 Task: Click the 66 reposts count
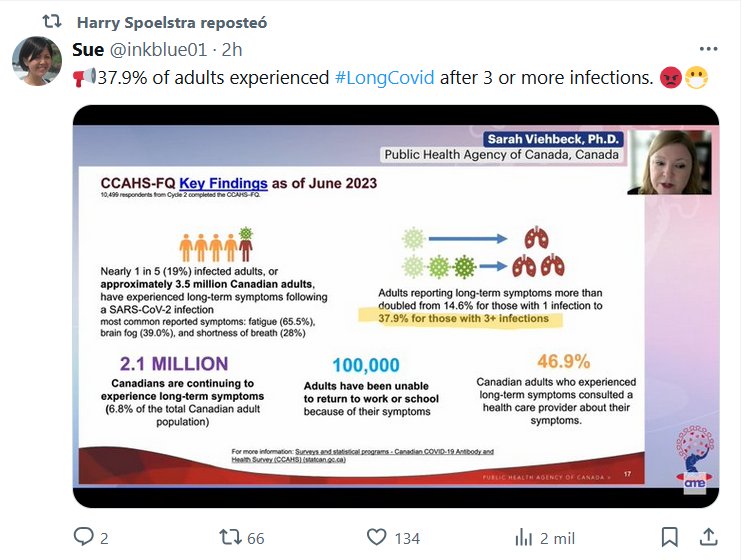coord(255,538)
